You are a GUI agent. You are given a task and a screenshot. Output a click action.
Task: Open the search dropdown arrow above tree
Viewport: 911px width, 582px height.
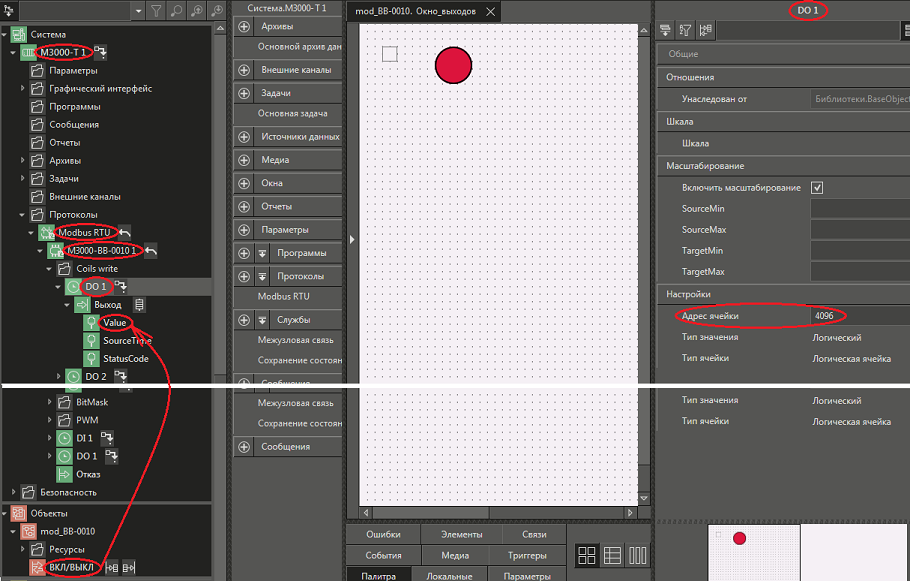tap(137, 11)
